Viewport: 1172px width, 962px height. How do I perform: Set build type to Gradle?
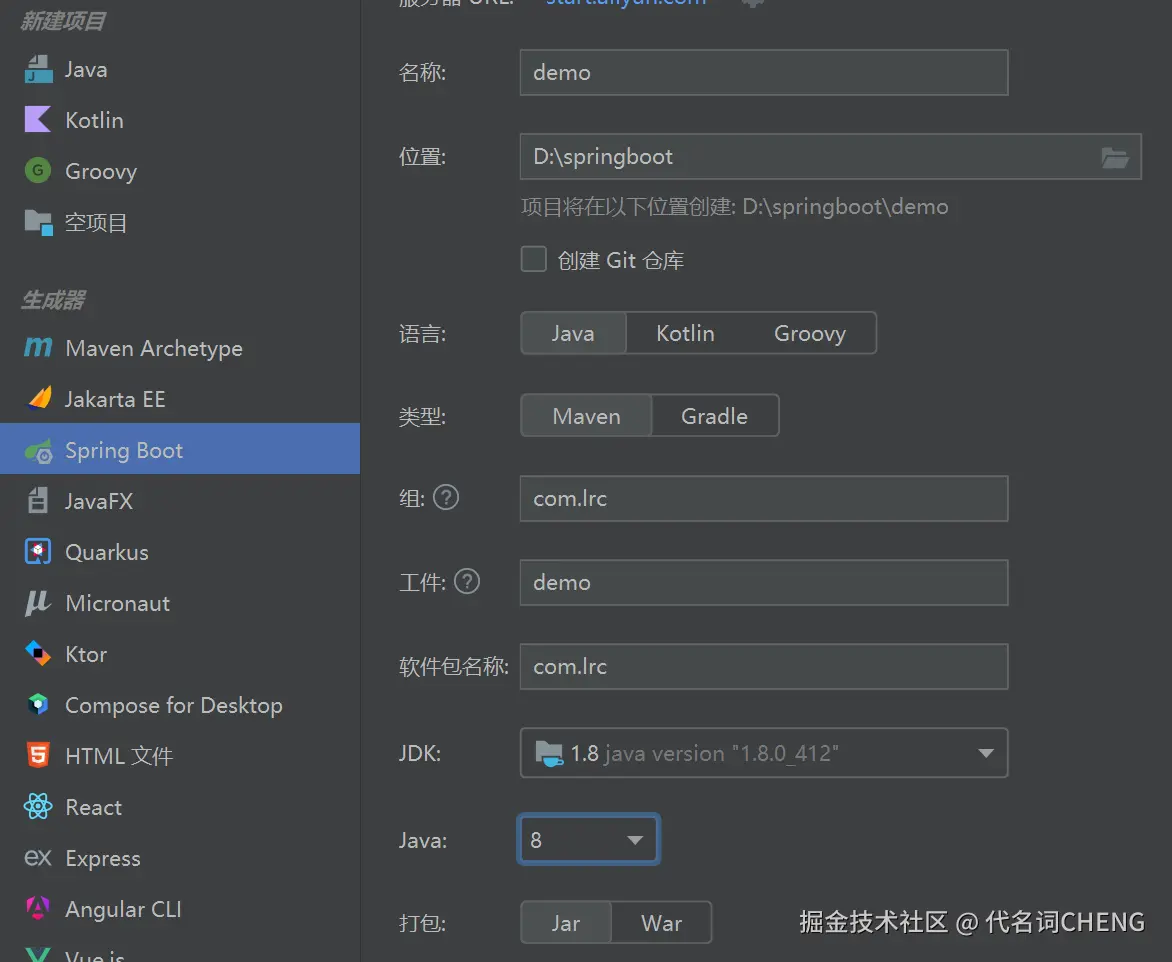tap(714, 416)
